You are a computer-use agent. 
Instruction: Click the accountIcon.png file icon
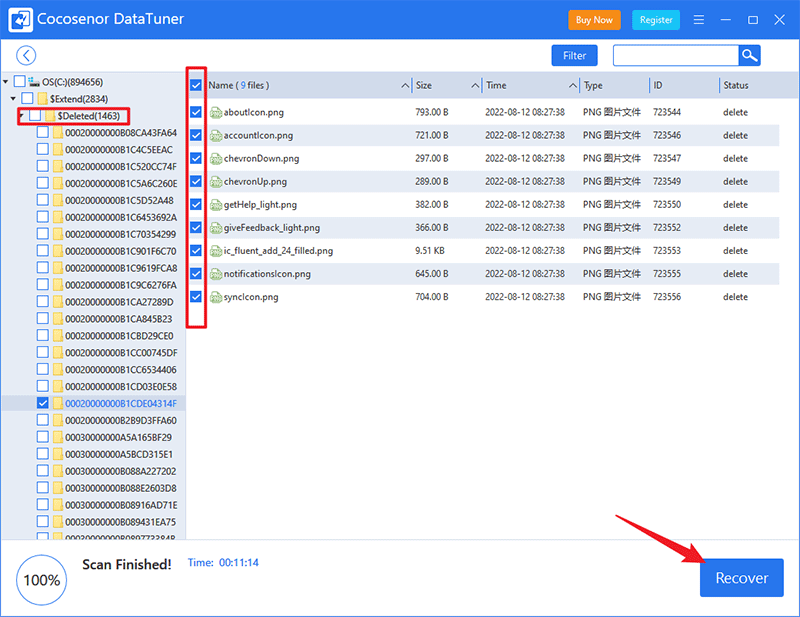click(216, 135)
